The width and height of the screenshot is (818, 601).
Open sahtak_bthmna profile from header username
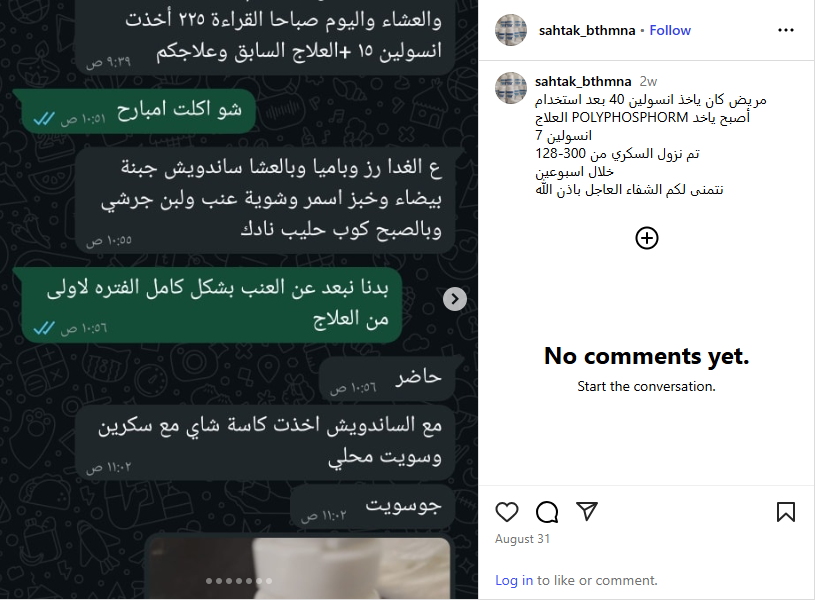(587, 30)
